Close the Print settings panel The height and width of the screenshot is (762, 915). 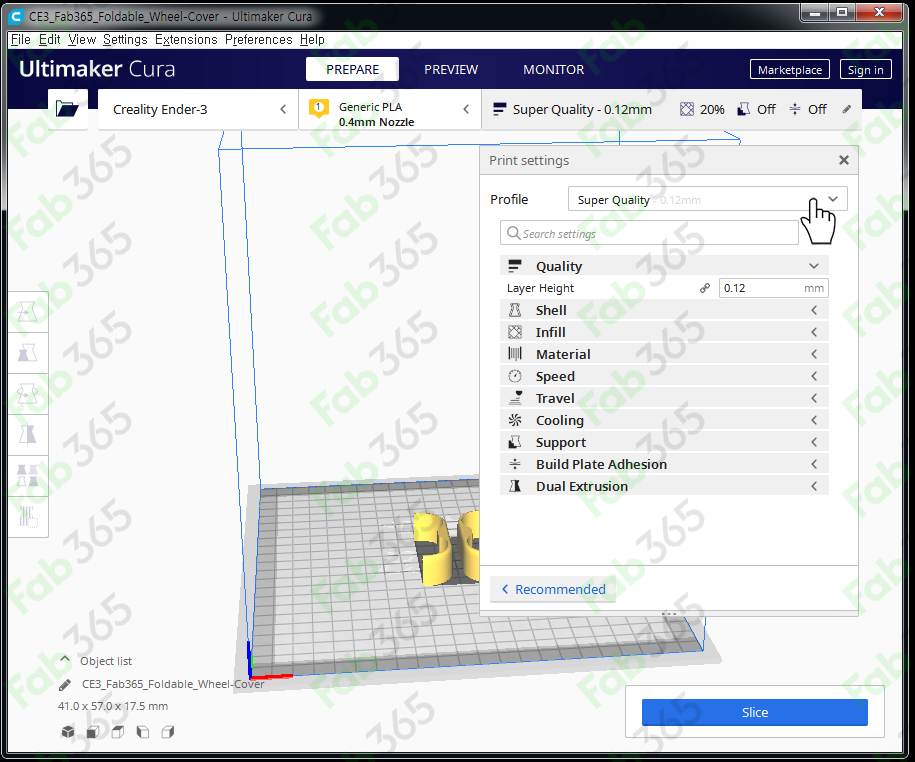[x=844, y=160]
